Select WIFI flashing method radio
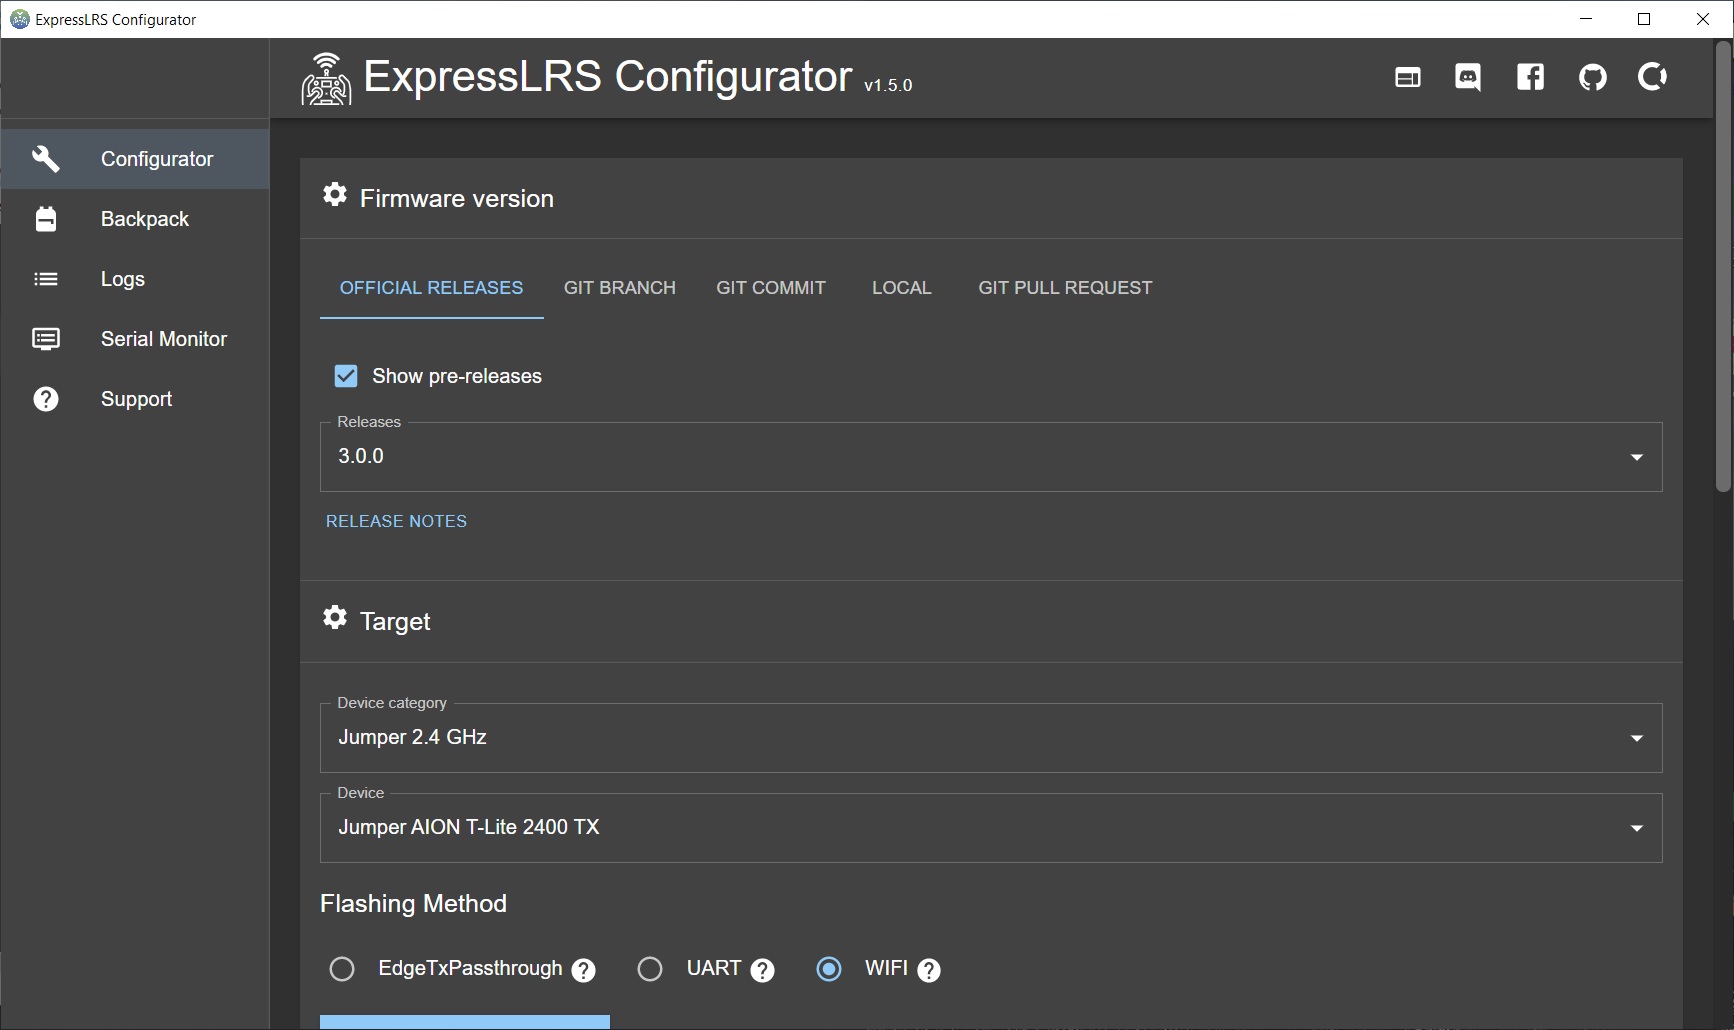The height and width of the screenshot is (1030, 1734). point(829,969)
